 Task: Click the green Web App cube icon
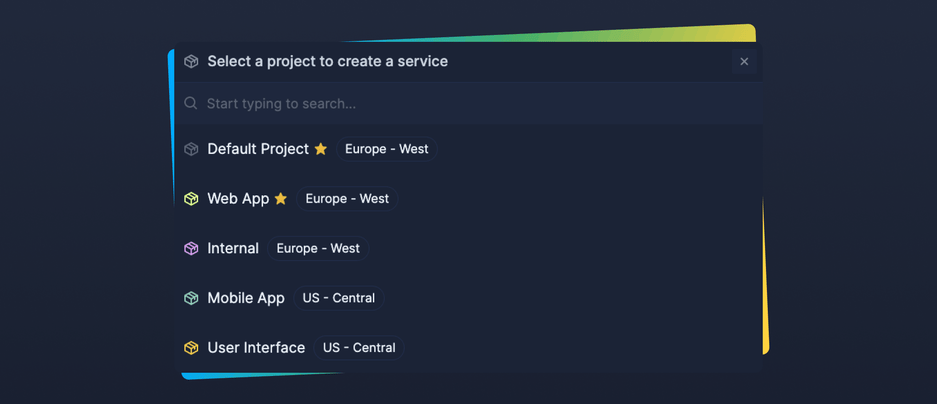point(191,198)
